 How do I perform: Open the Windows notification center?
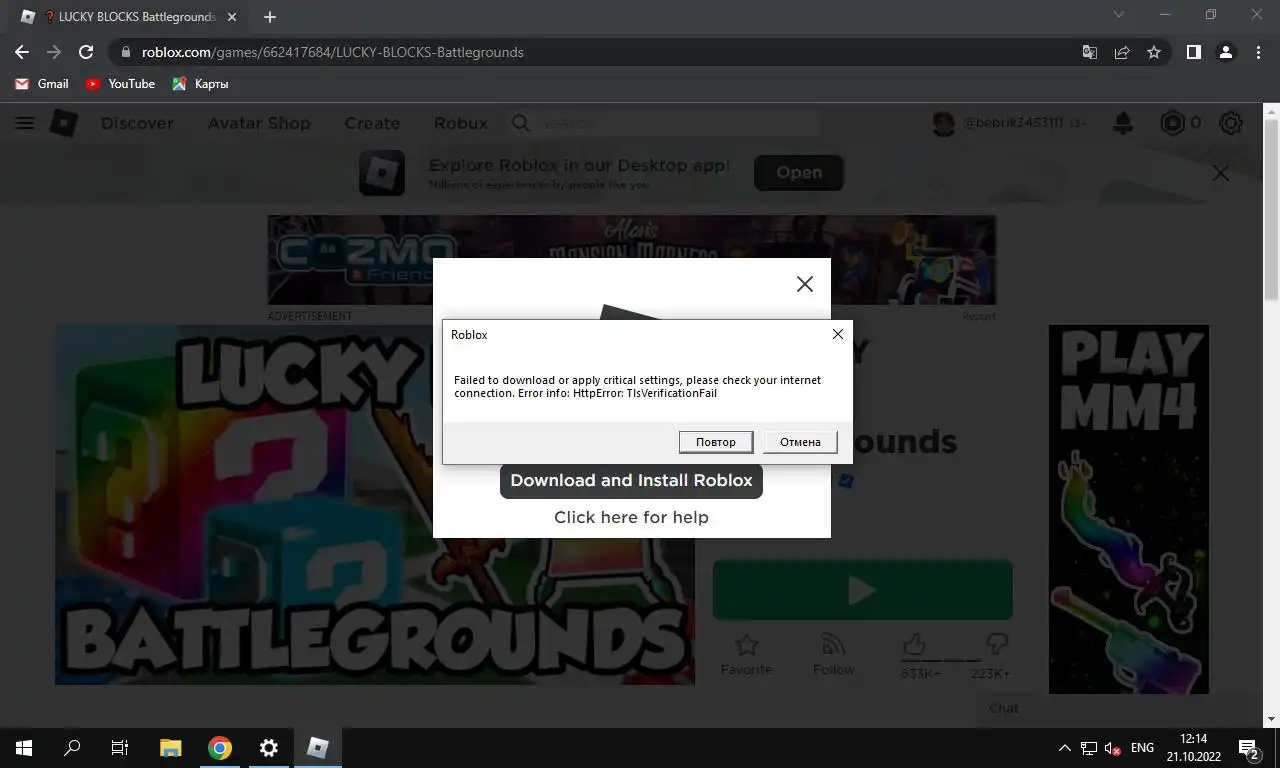click(x=1249, y=748)
